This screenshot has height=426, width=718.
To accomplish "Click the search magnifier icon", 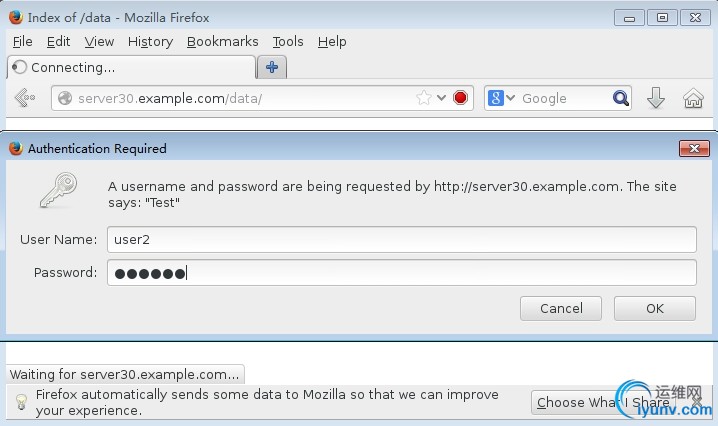I will (x=621, y=98).
